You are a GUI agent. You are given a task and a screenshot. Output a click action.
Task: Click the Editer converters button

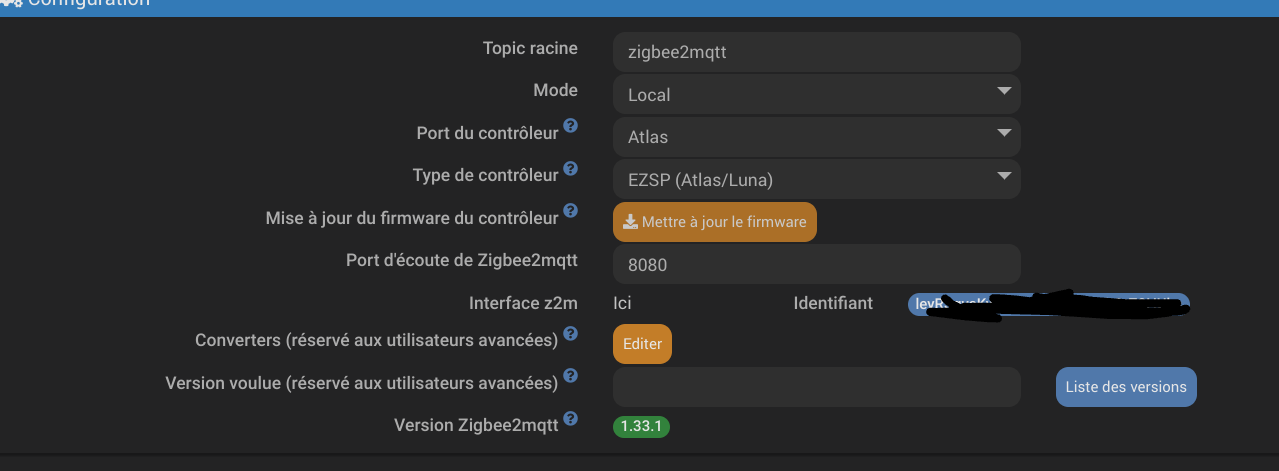coord(642,343)
